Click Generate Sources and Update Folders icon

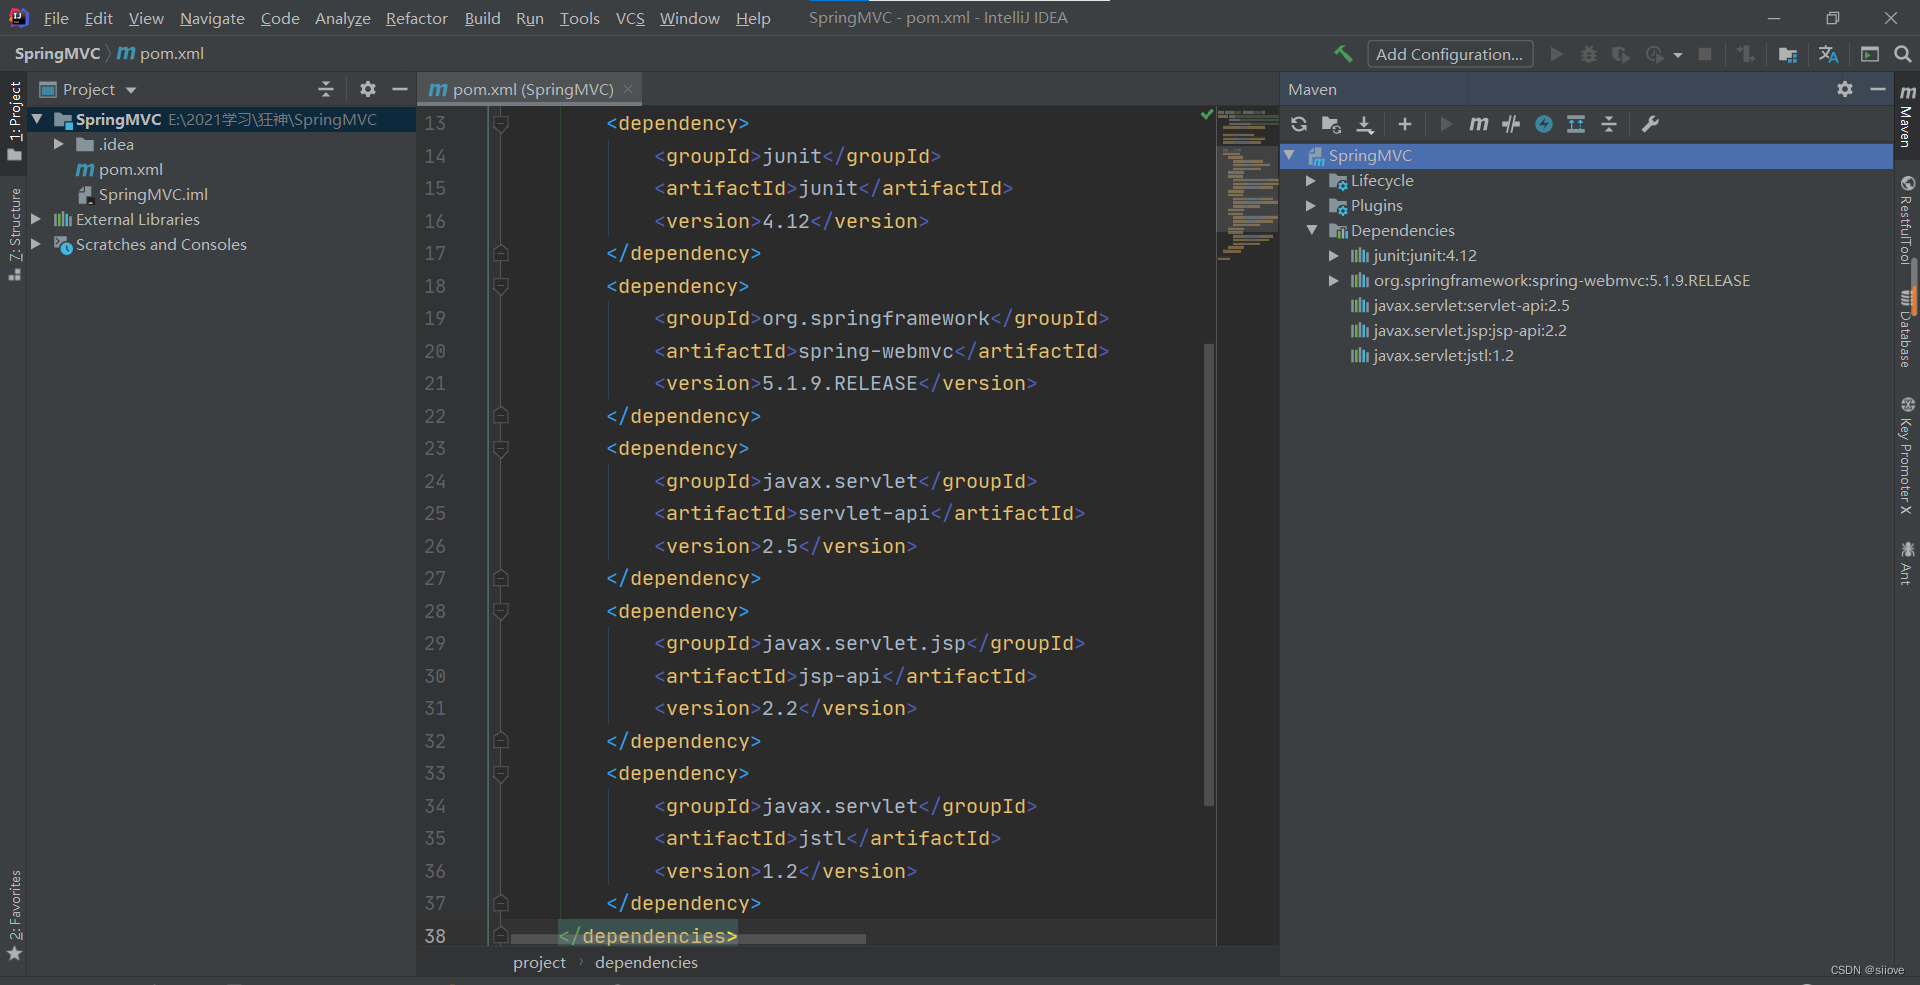(1331, 124)
